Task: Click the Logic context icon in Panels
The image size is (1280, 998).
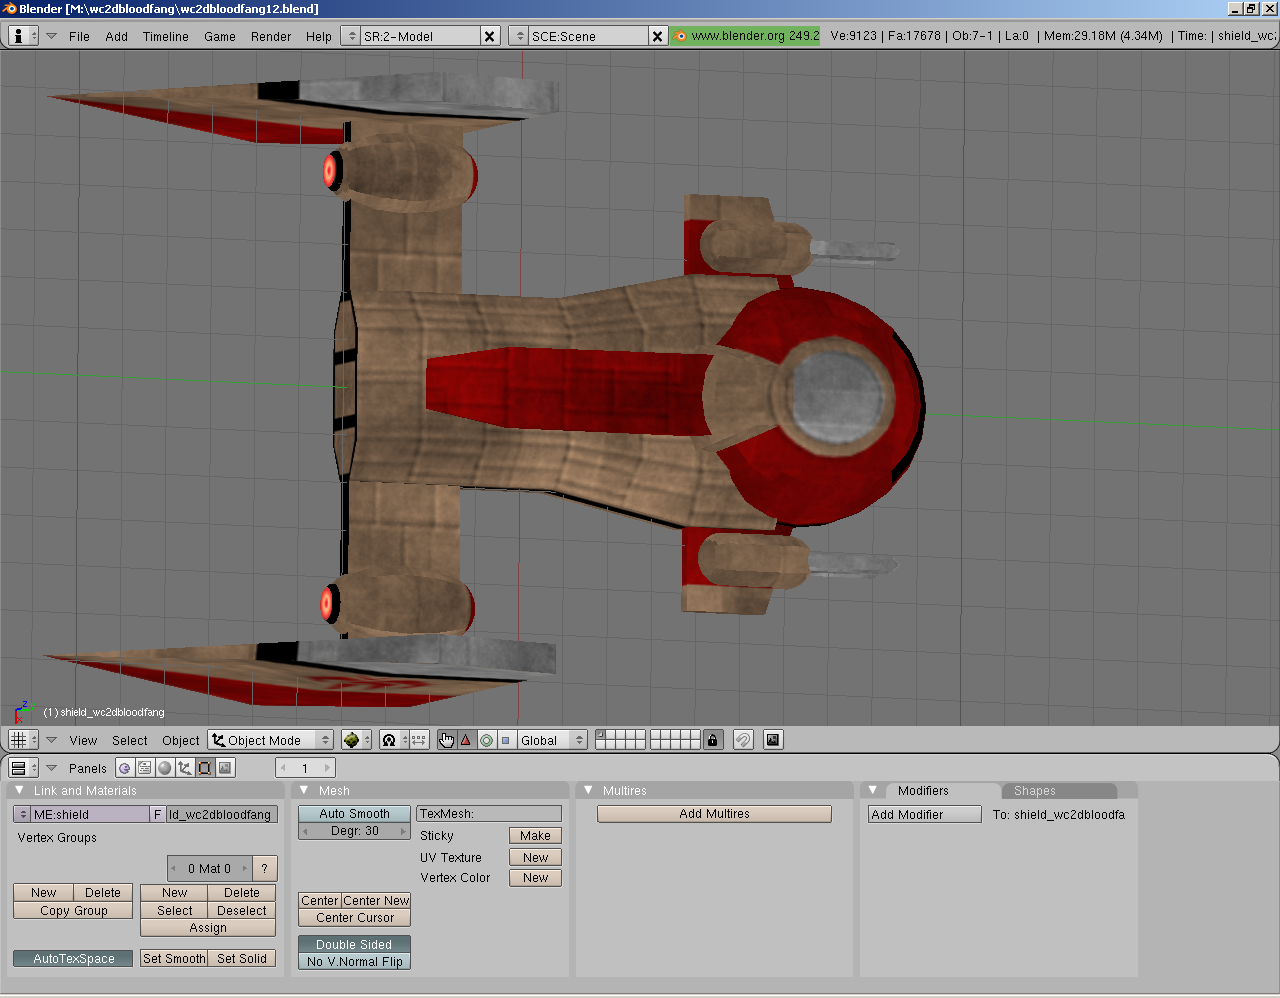Action: [x=125, y=768]
